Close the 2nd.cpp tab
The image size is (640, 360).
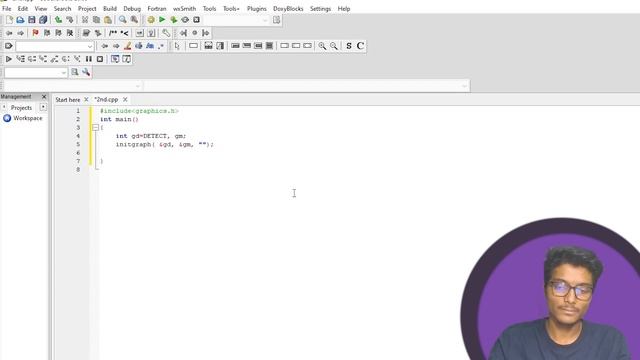[x=125, y=100]
